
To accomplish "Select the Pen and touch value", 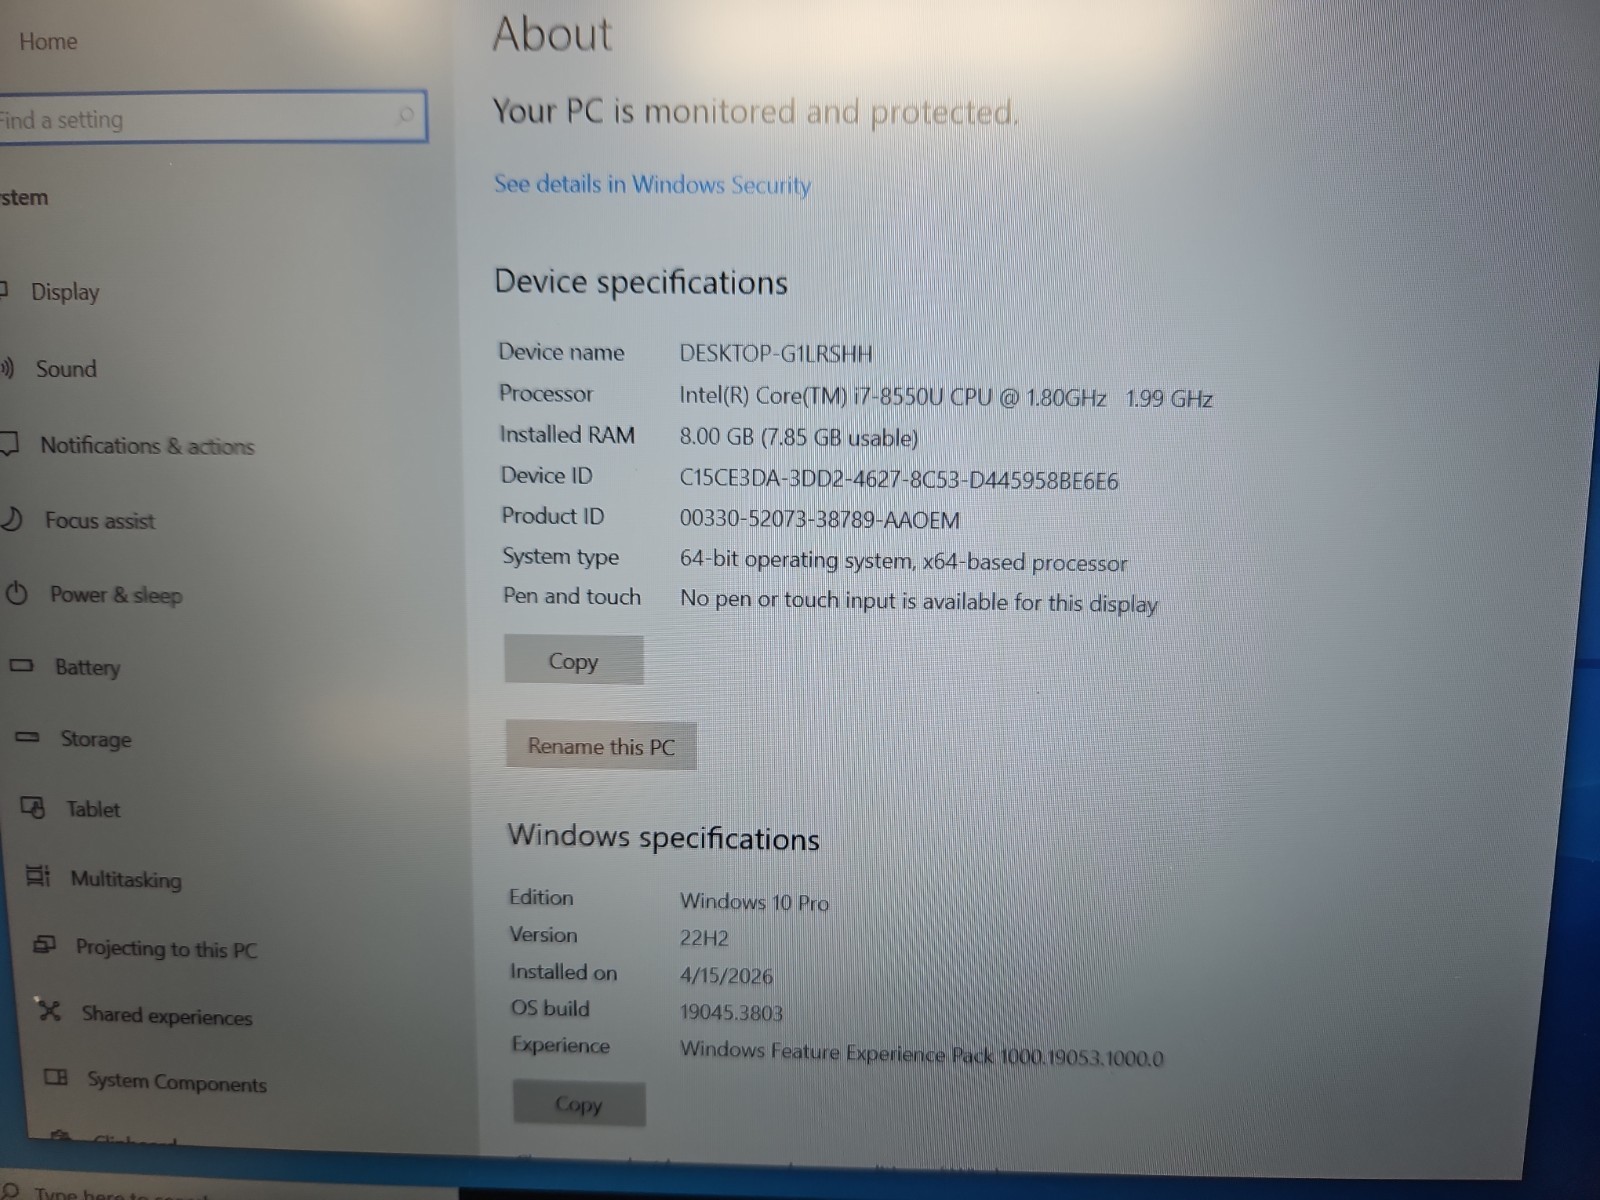I will [919, 602].
